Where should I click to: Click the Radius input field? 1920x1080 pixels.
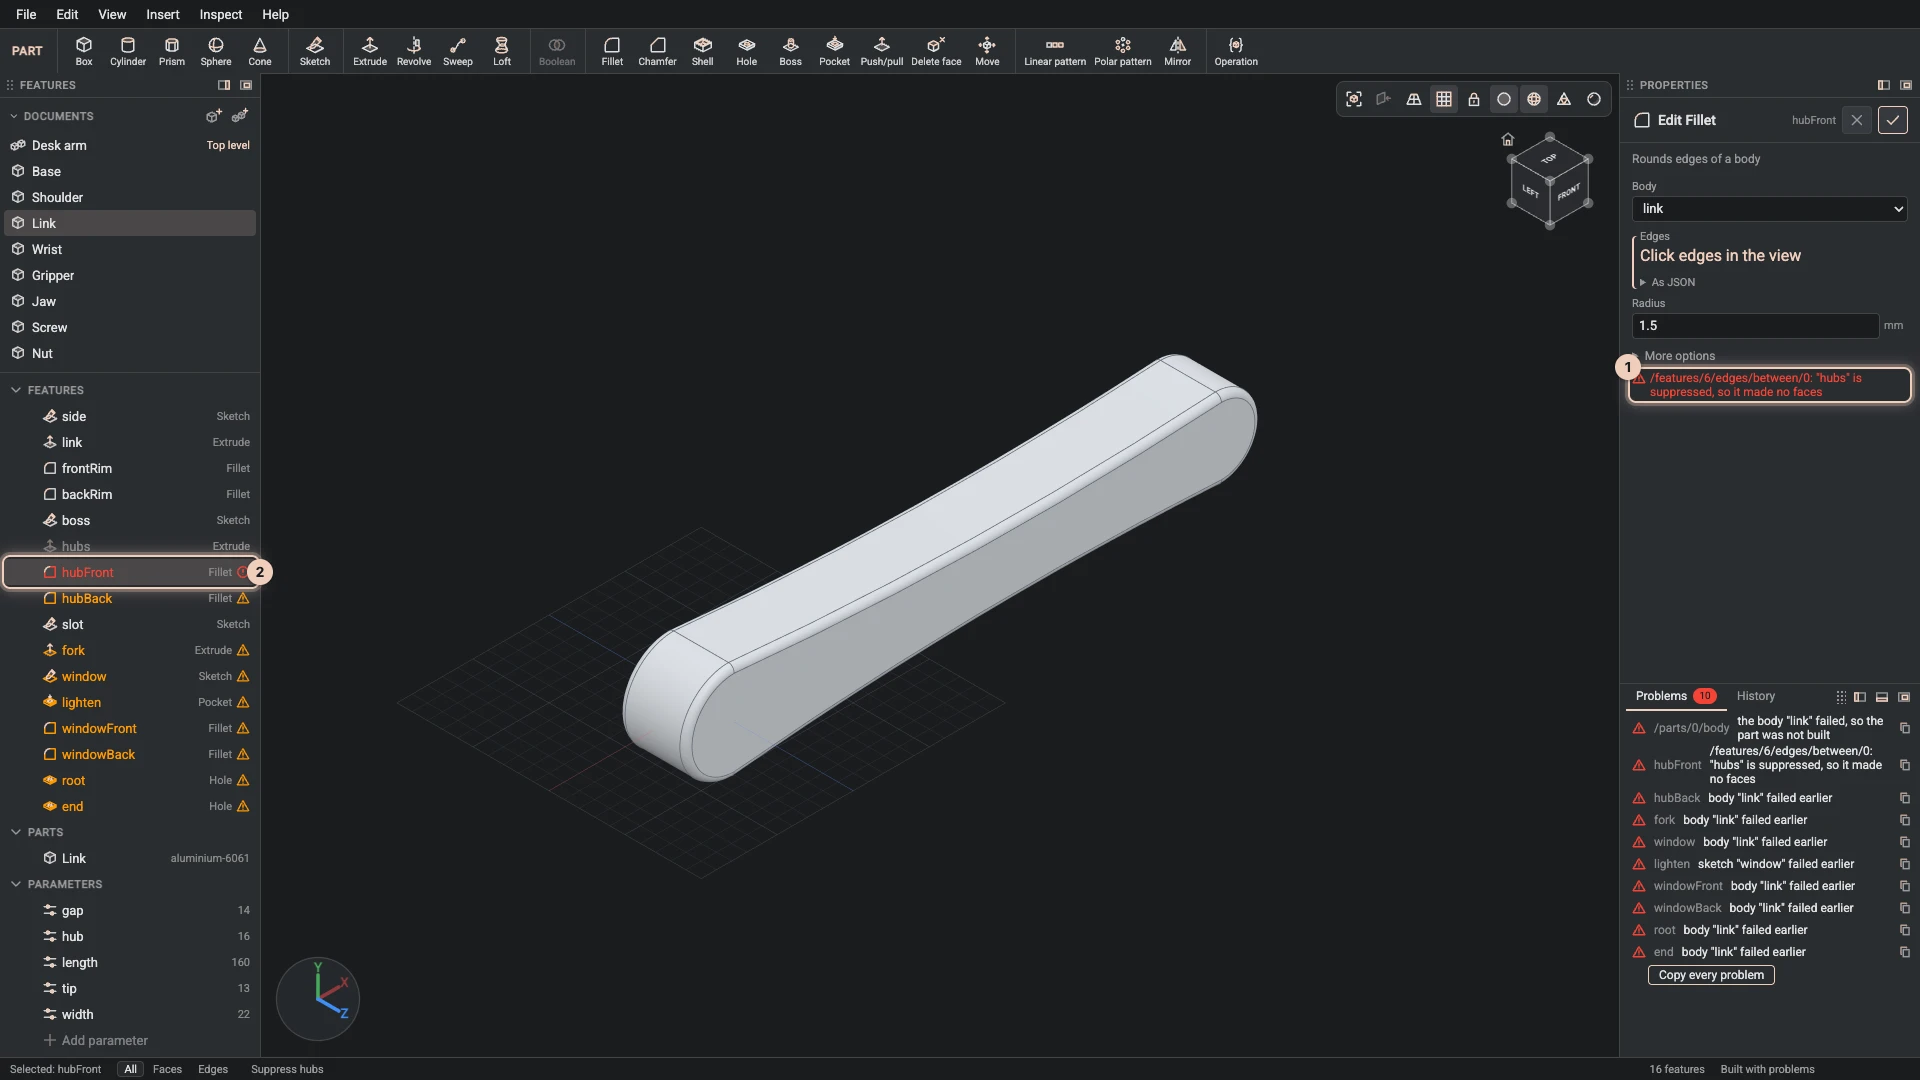pyautogui.click(x=1755, y=326)
